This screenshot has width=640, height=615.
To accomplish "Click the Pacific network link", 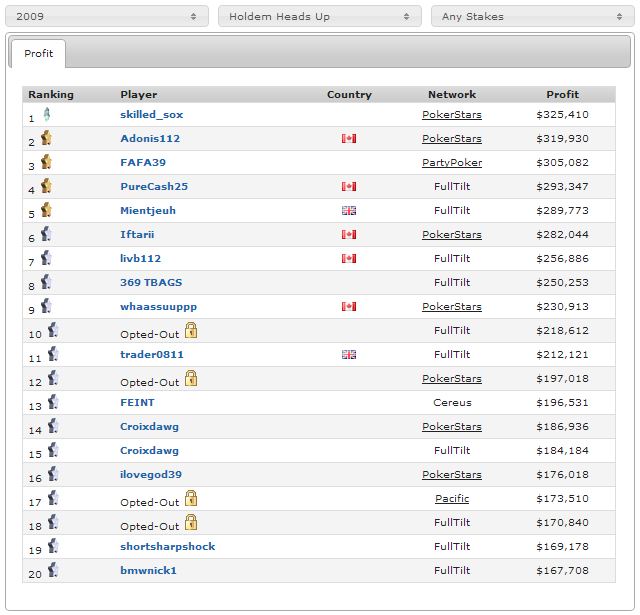I will (452, 499).
